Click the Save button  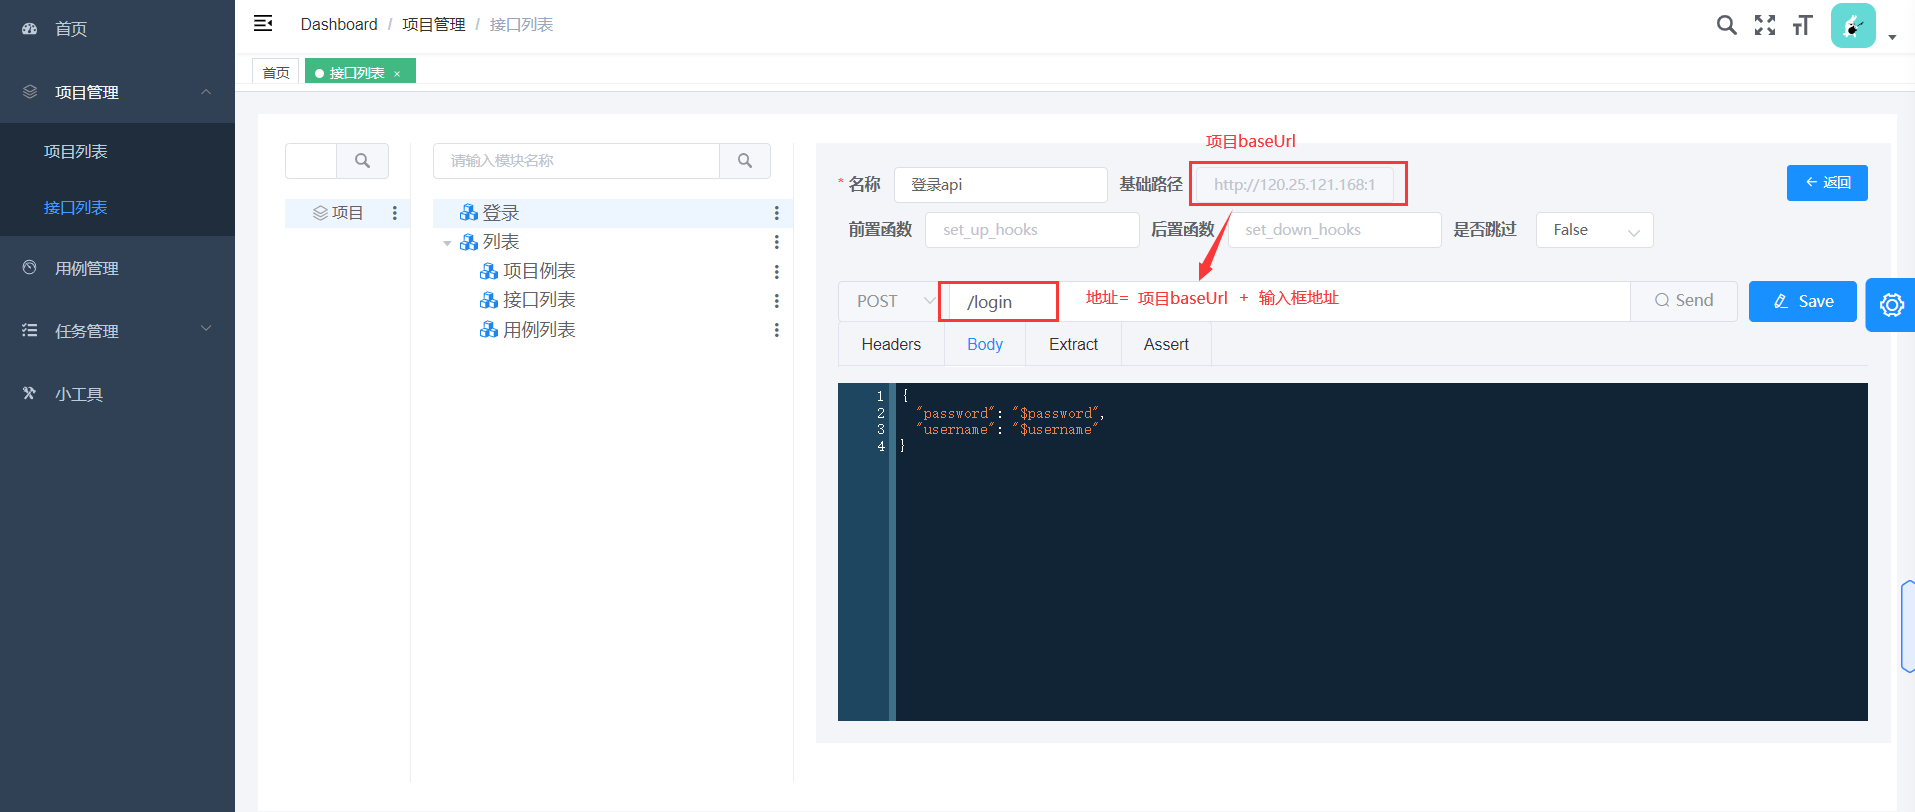[1803, 301]
